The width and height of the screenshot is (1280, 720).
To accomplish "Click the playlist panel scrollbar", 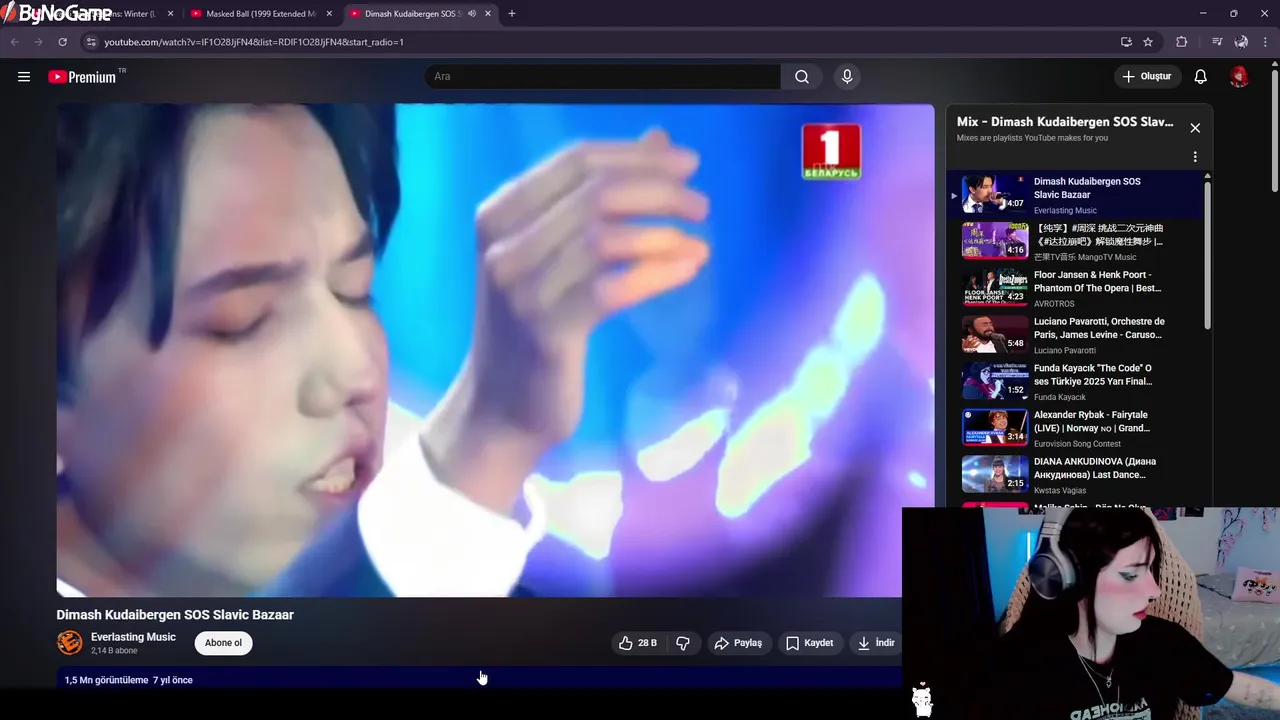I will click(x=1208, y=255).
